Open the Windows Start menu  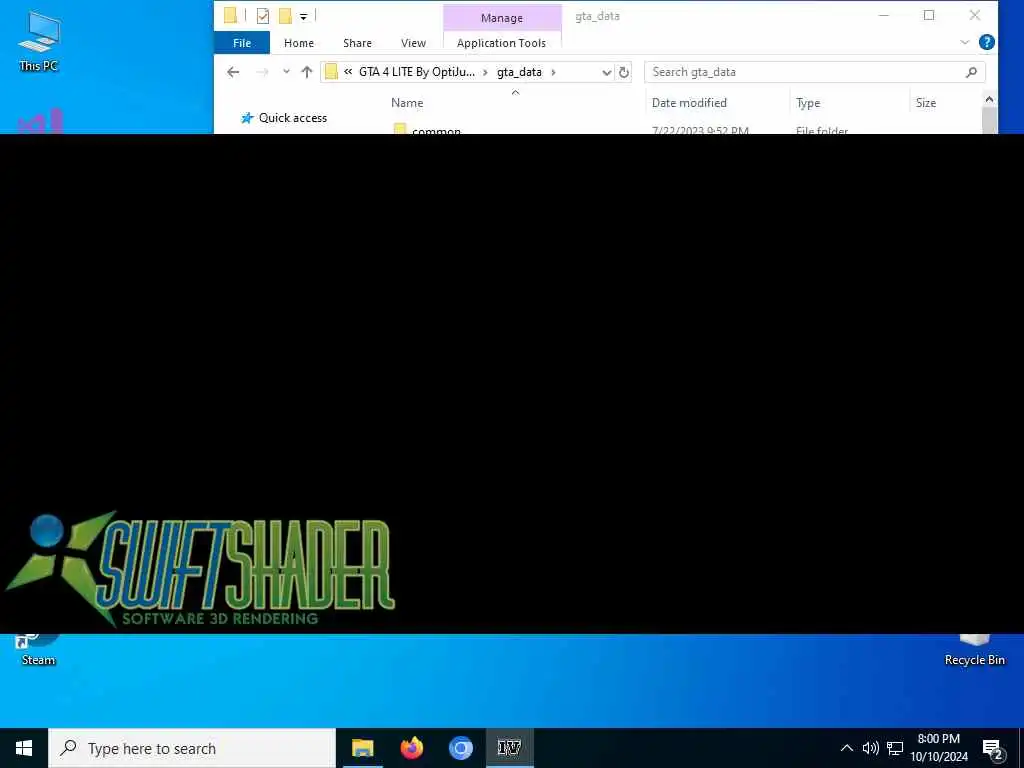[24, 748]
